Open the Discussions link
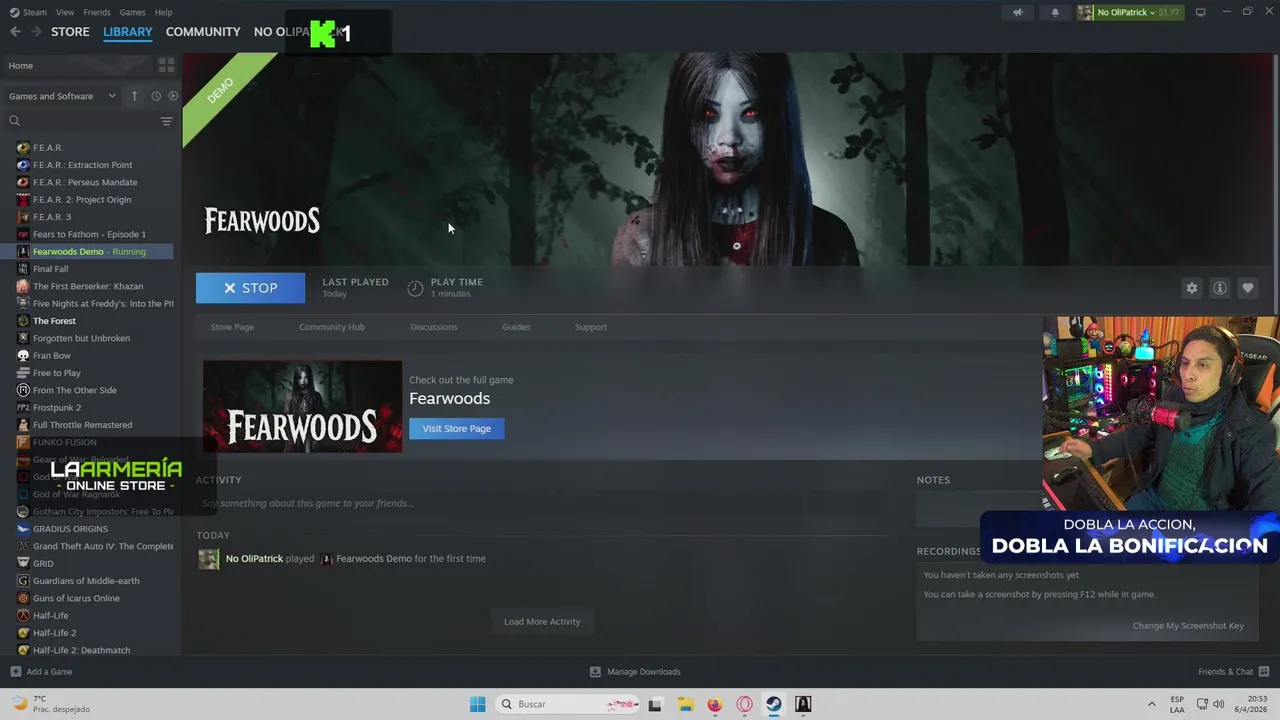This screenshot has width=1280, height=720. pyautogui.click(x=434, y=327)
